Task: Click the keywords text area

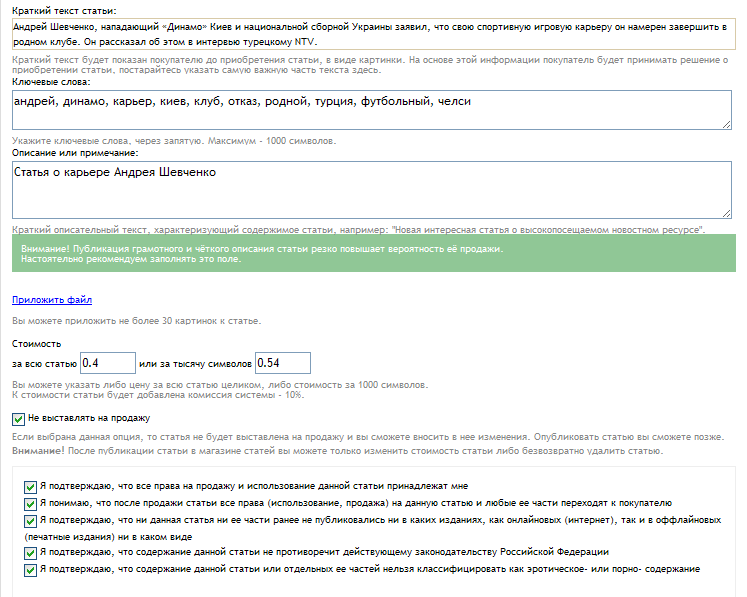Action: pos(372,110)
